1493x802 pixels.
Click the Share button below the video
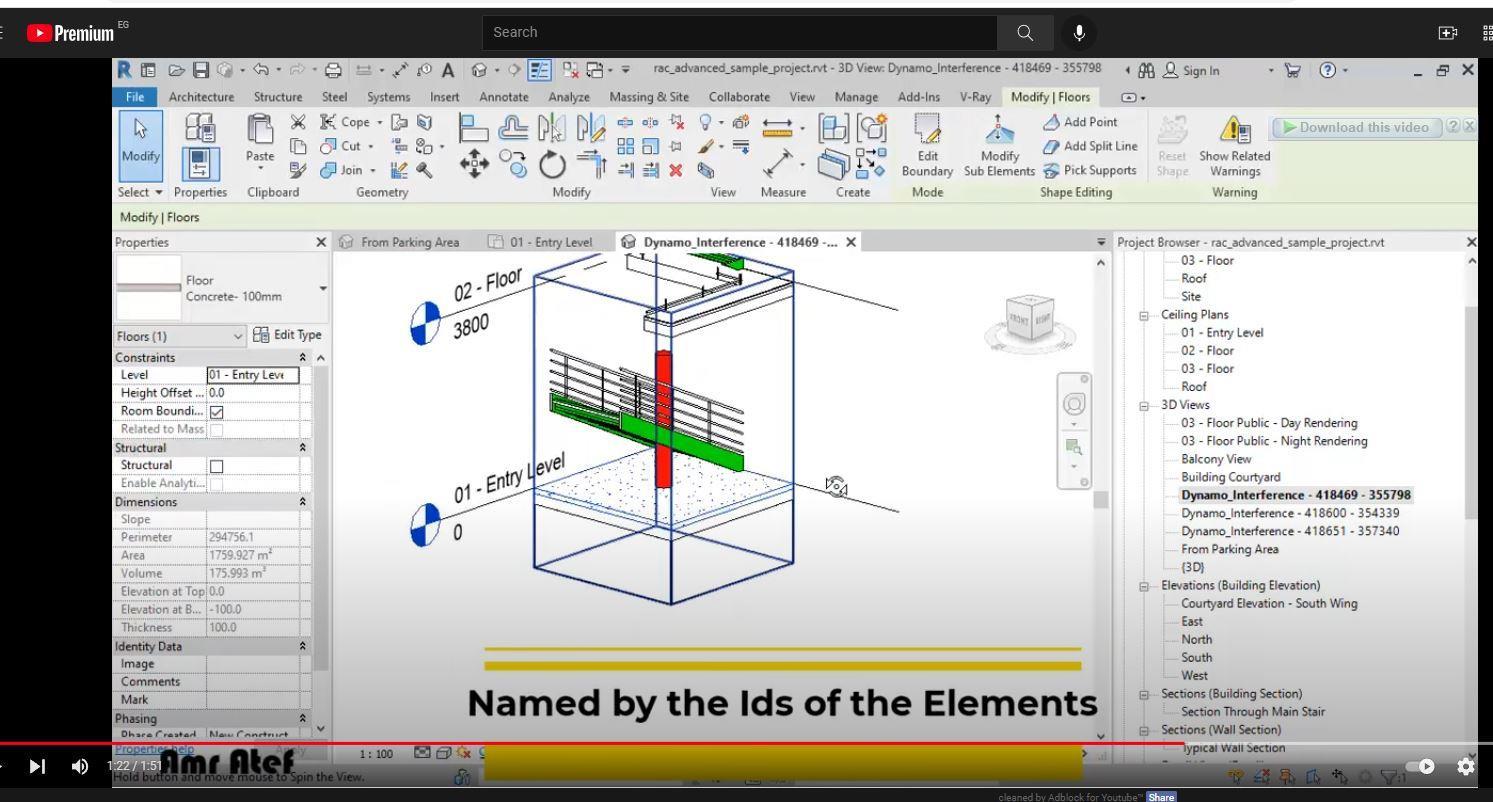(x=1161, y=797)
